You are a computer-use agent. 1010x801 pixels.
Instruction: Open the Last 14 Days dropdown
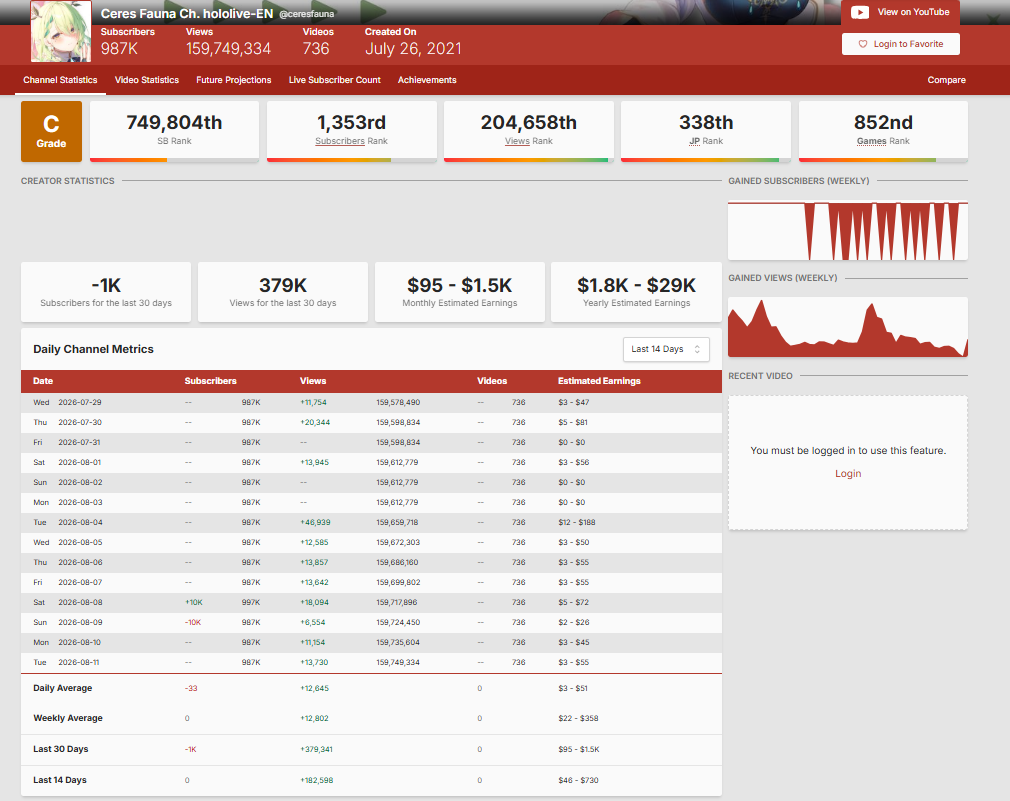click(666, 349)
